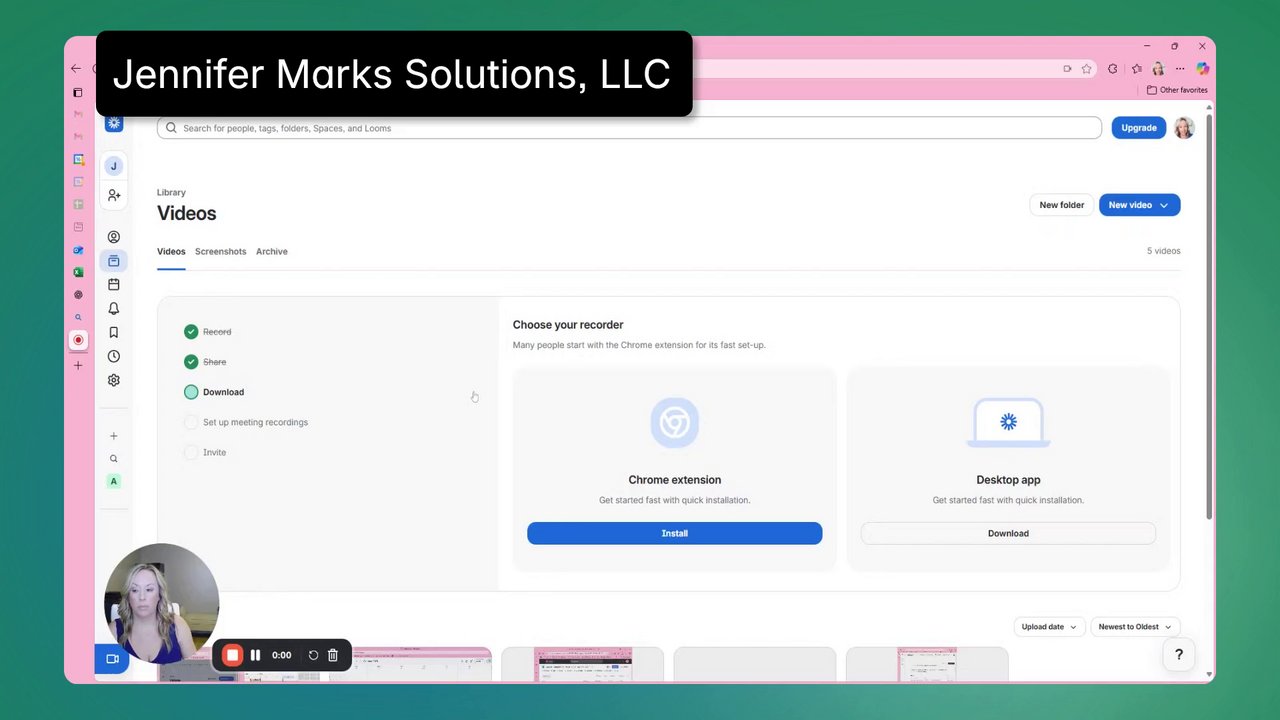Screen dimensions: 1280x720
Task: Click the browser profile avatar in toolbar
Action: click(x=1158, y=69)
